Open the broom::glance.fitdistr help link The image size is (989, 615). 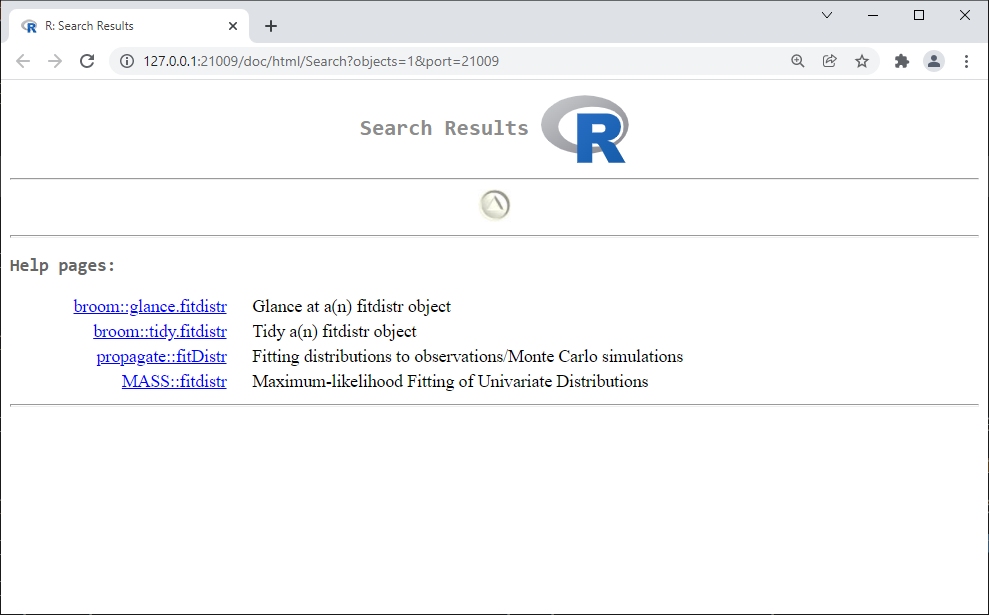[x=150, y=307]
